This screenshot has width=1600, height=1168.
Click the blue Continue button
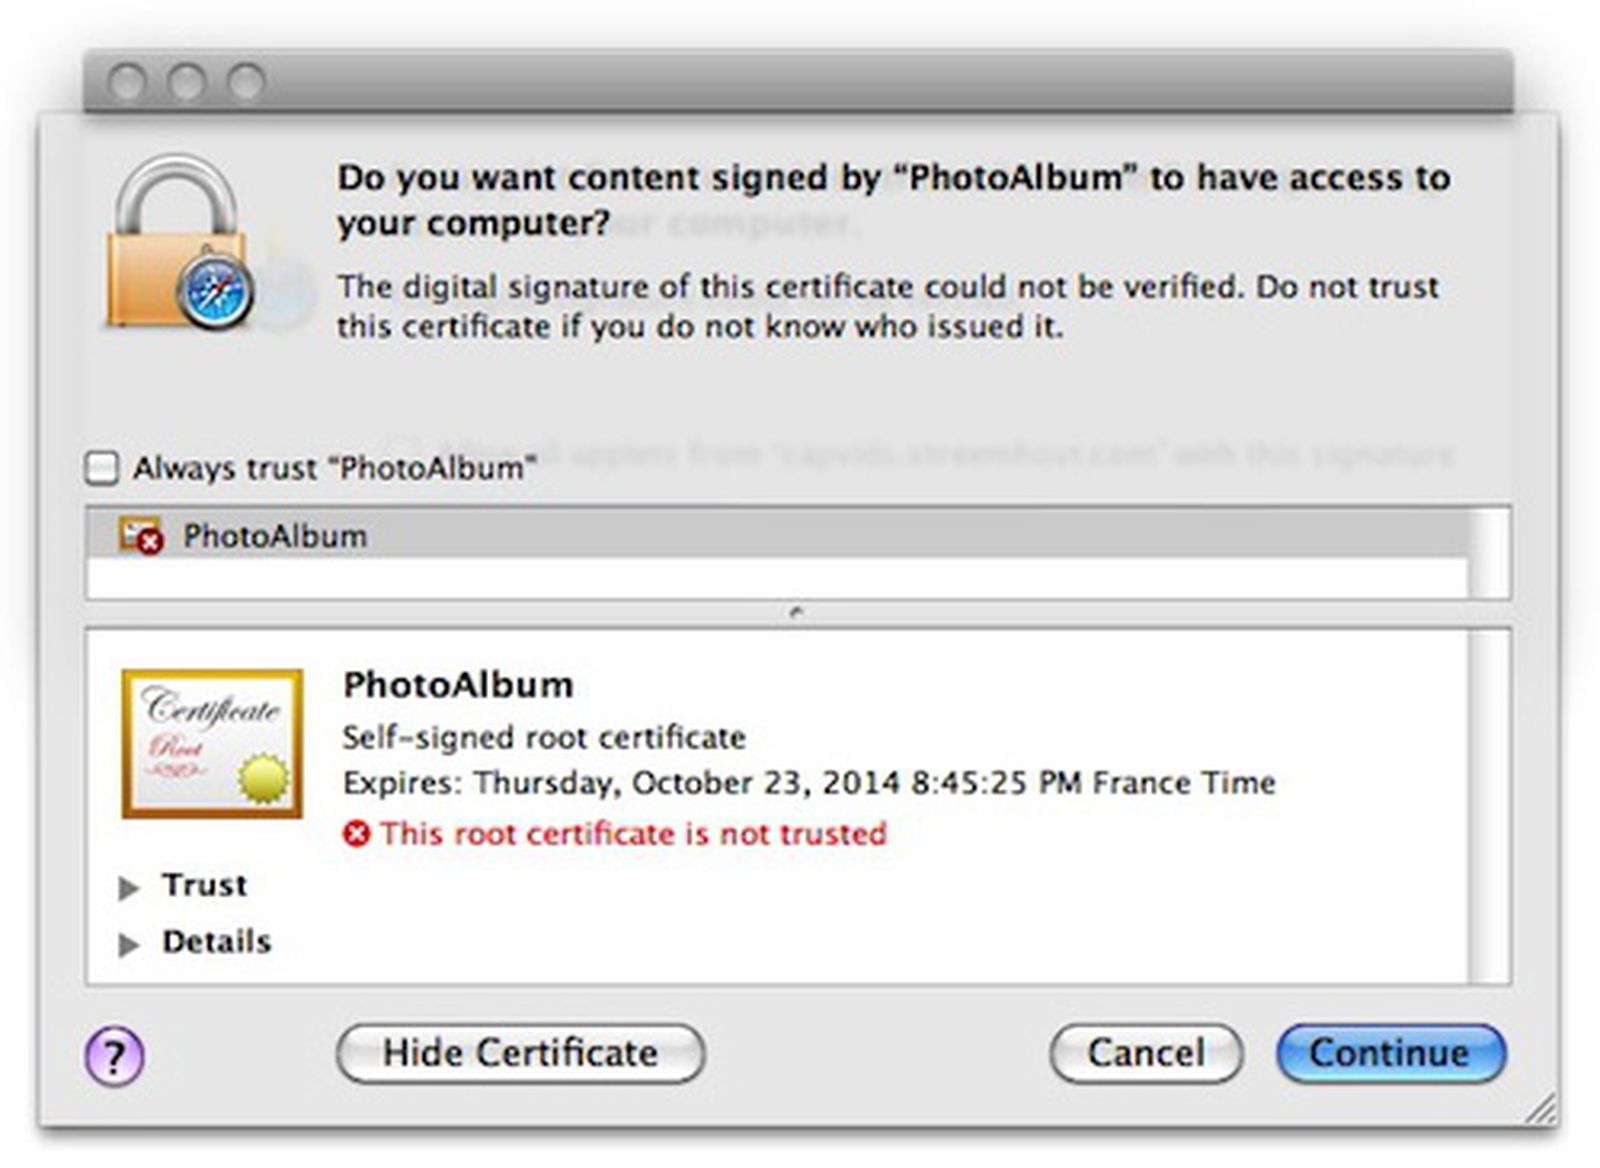click(x=1390, y=1053)
